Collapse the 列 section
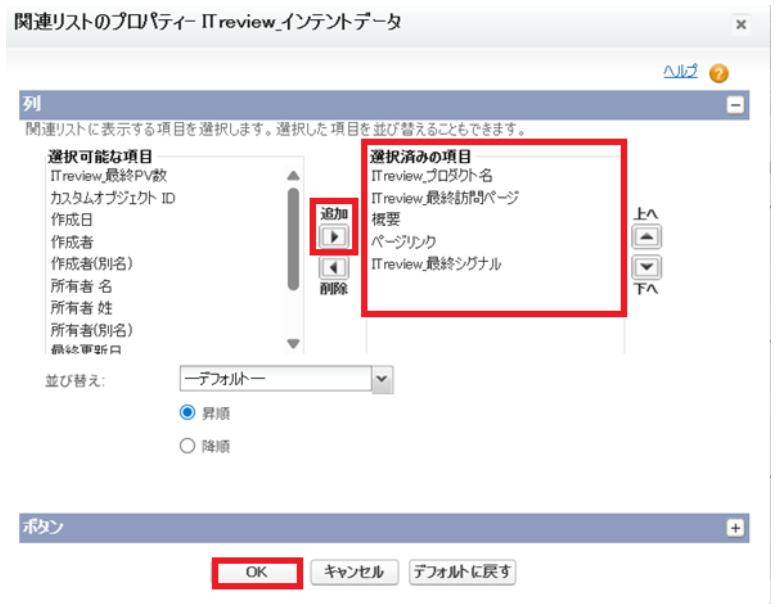Viewport: 778px width, 610px height. coord(735,105)
